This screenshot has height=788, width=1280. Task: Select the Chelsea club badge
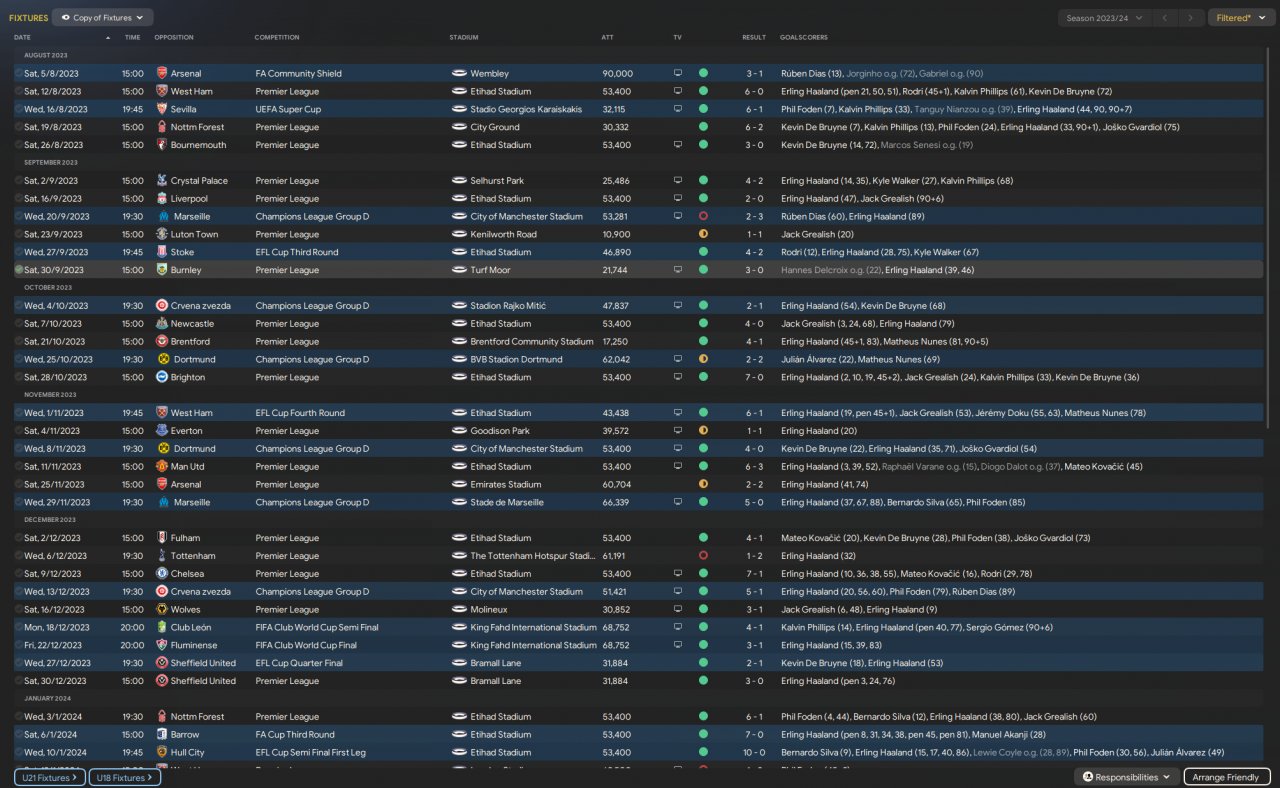[x=163, y=574]
